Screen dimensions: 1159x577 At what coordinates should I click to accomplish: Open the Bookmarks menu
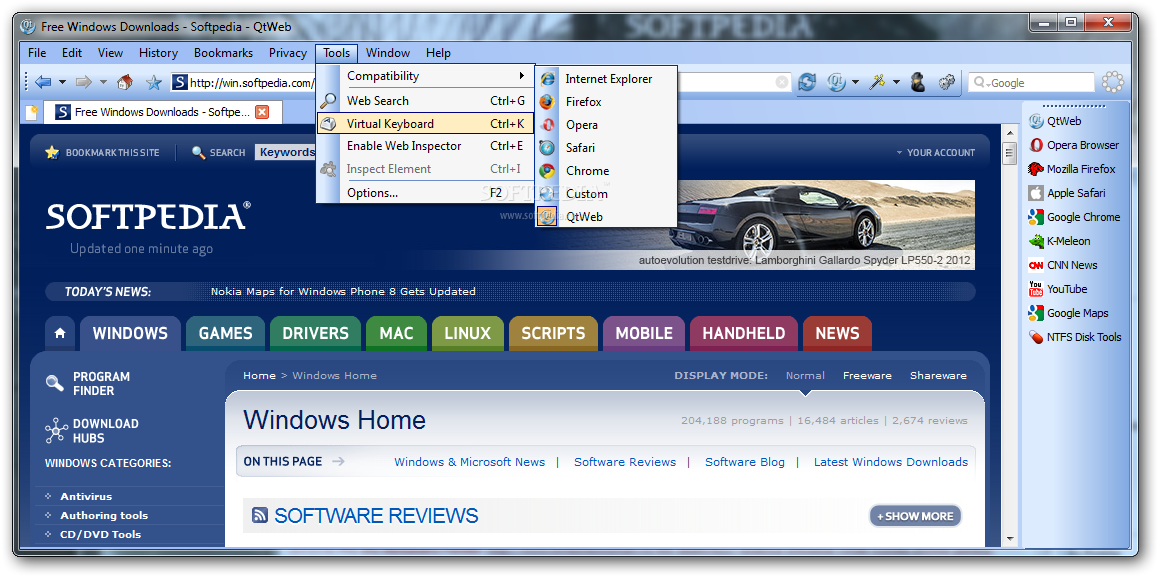223,52
